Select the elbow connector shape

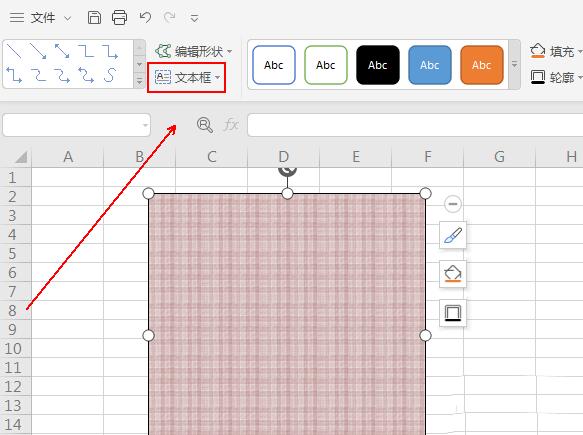tap(86, 51)
